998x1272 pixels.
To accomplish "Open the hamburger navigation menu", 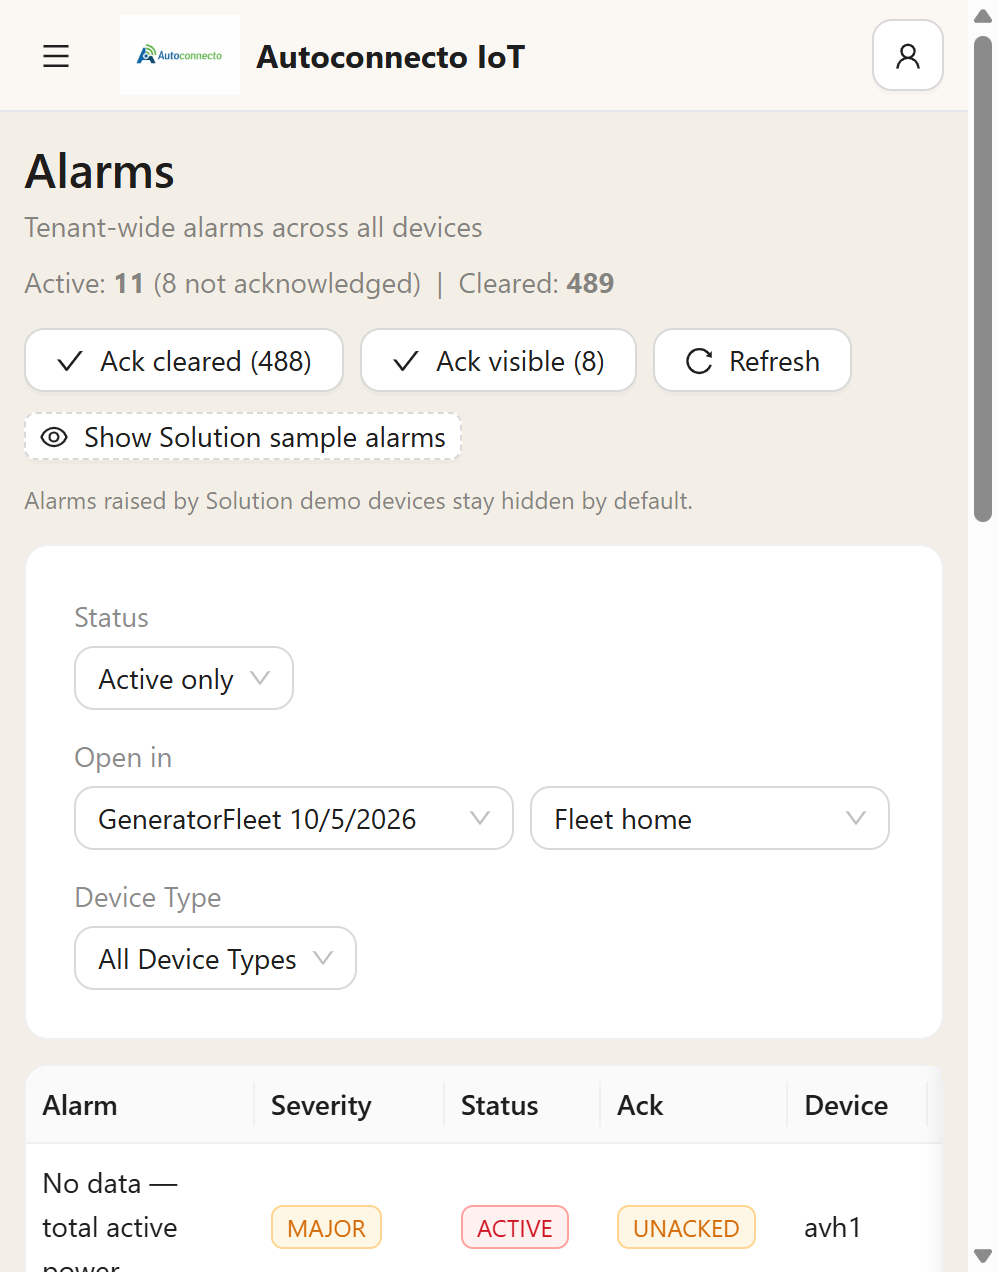I will coord(56,56).
